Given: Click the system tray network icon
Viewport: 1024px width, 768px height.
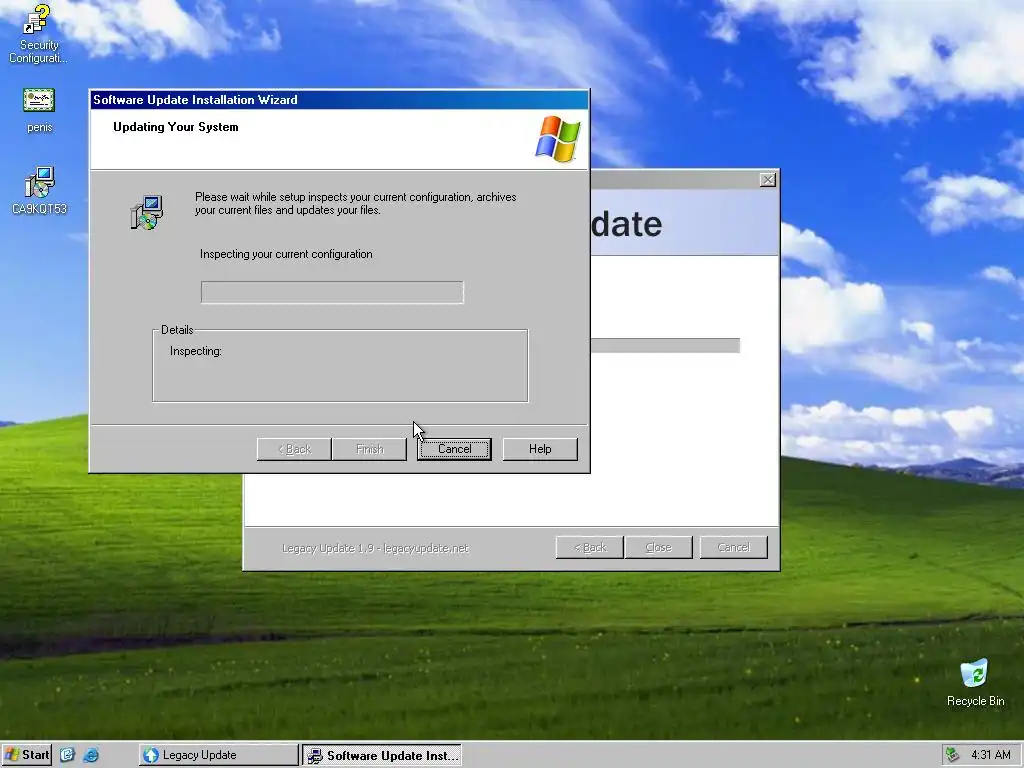Looking at the screenshot, I should [953, 755].
